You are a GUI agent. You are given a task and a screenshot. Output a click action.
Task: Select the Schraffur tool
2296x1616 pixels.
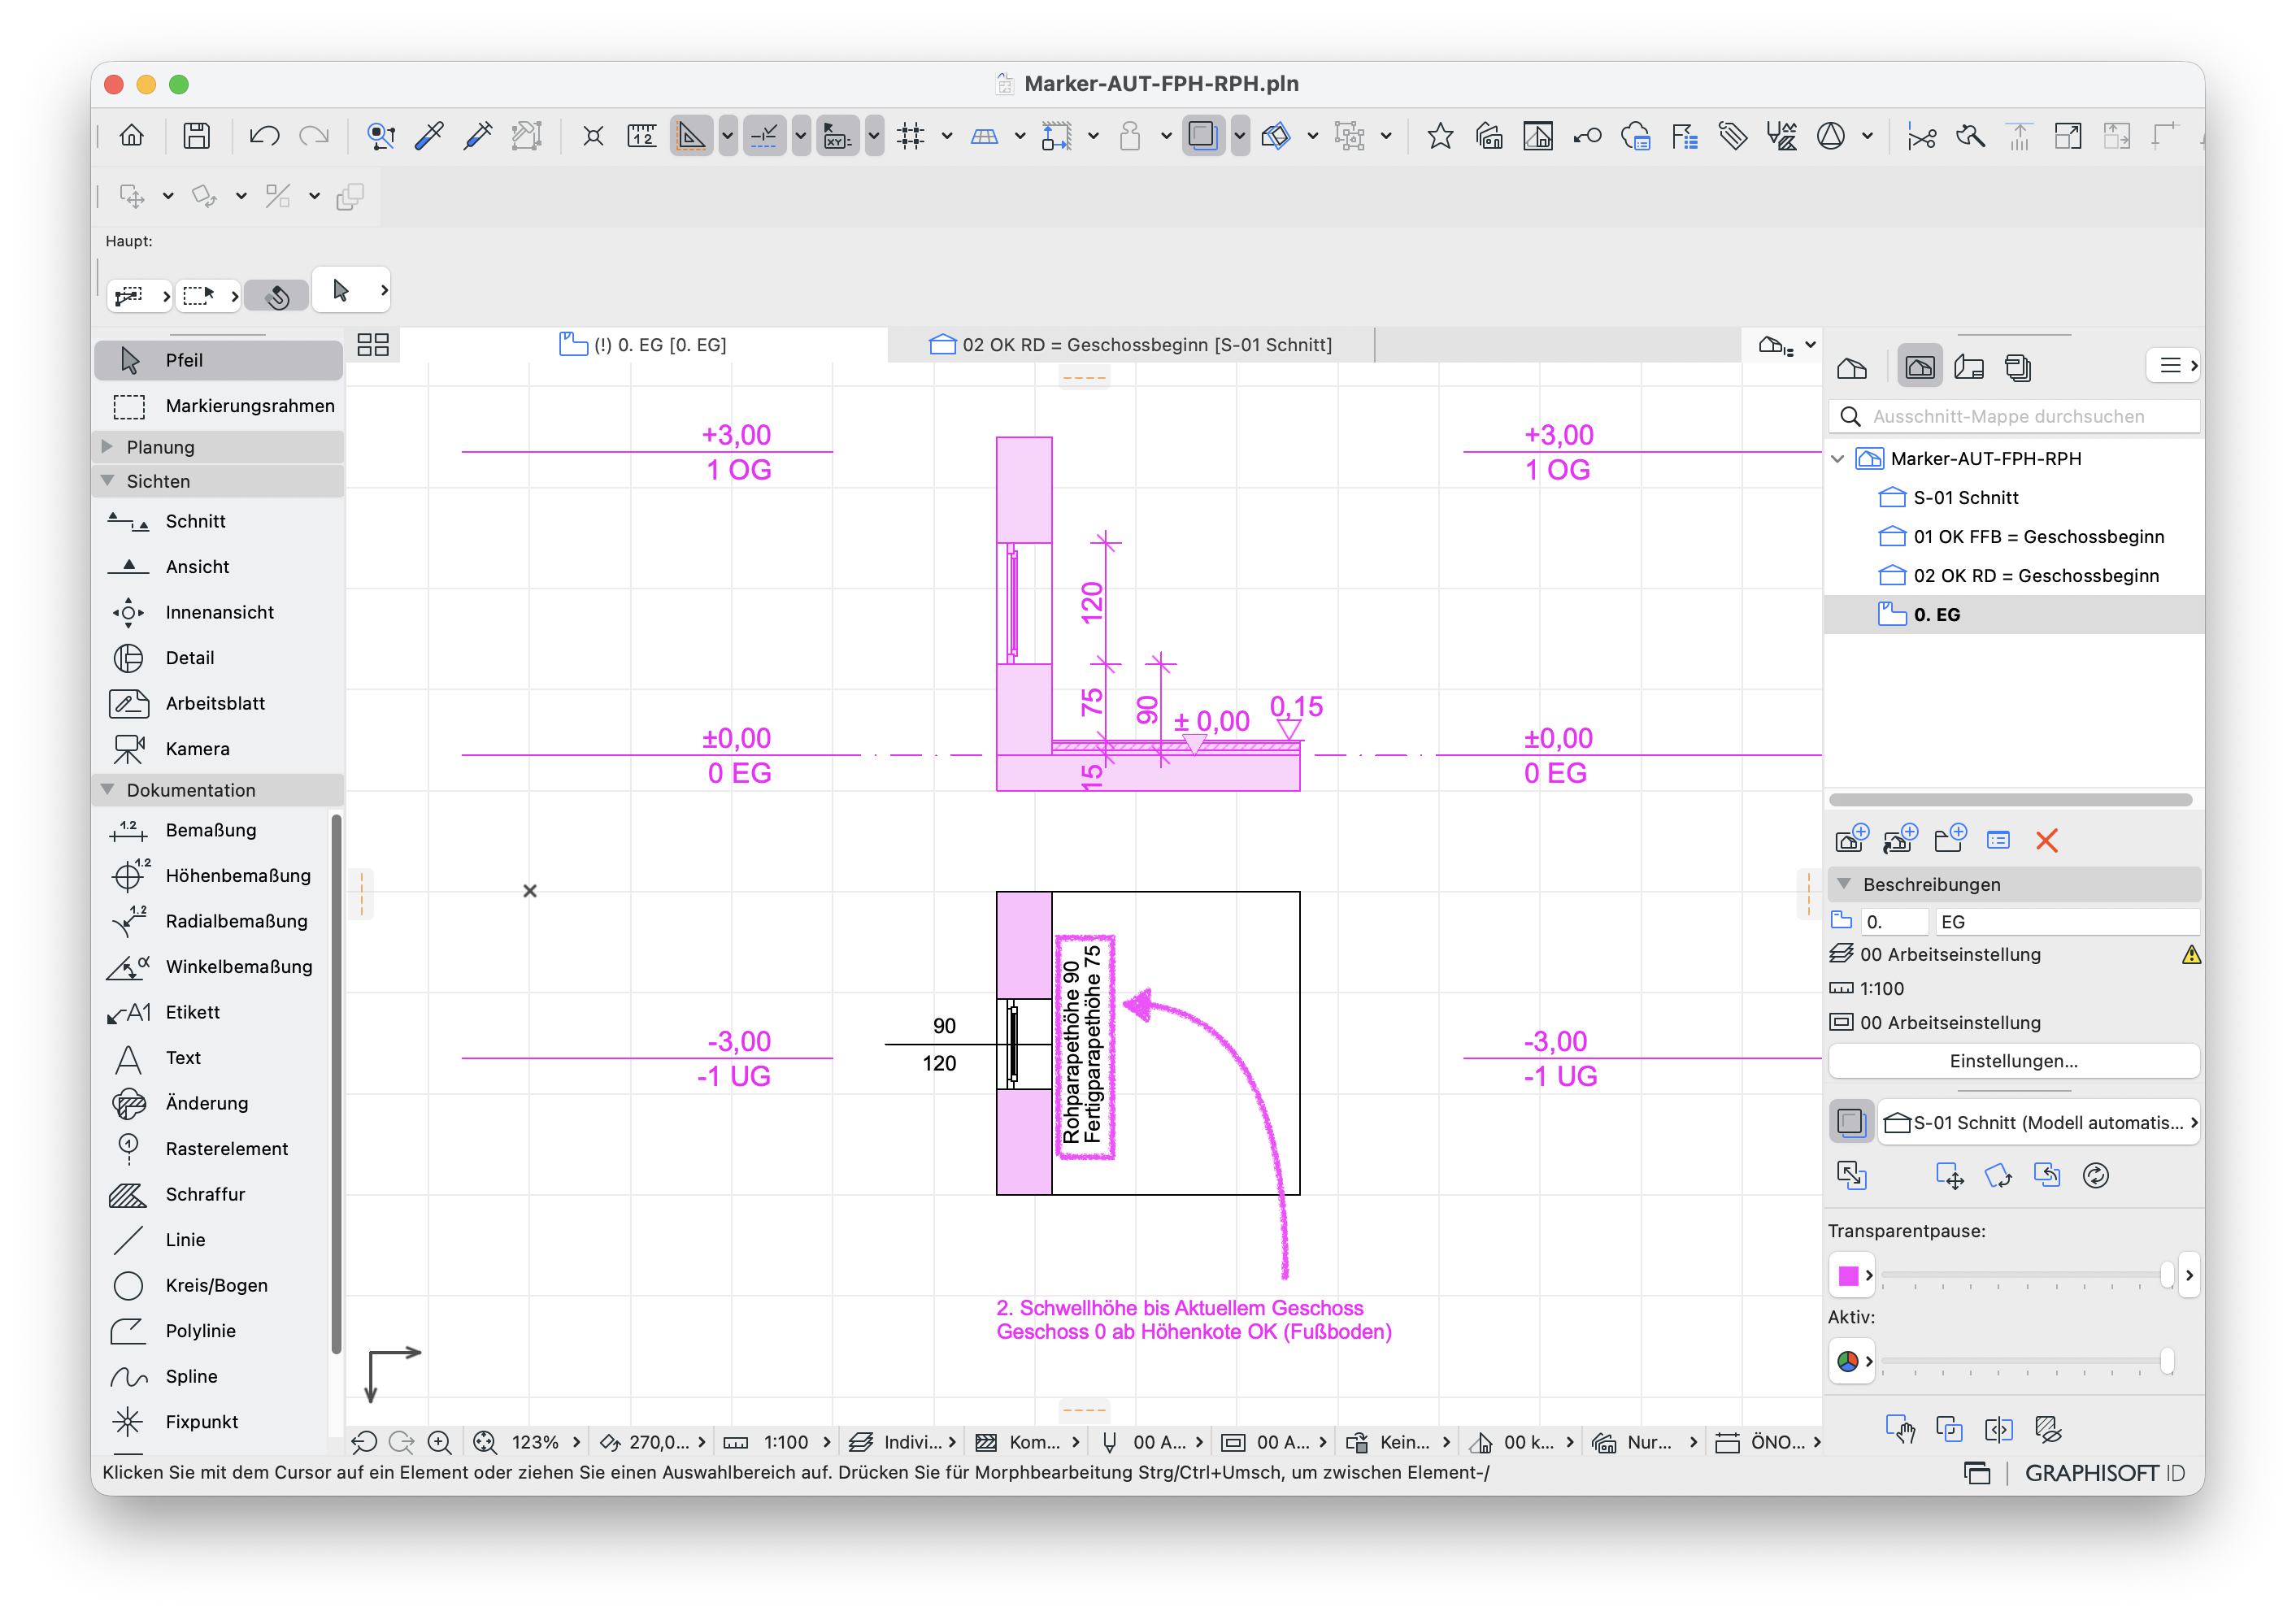coord(212,1194)
